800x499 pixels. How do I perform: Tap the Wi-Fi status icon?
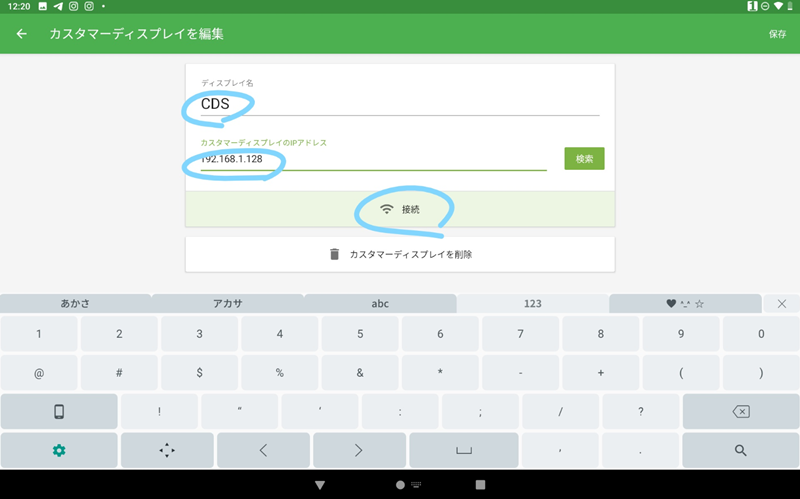[x=778, y=6]
